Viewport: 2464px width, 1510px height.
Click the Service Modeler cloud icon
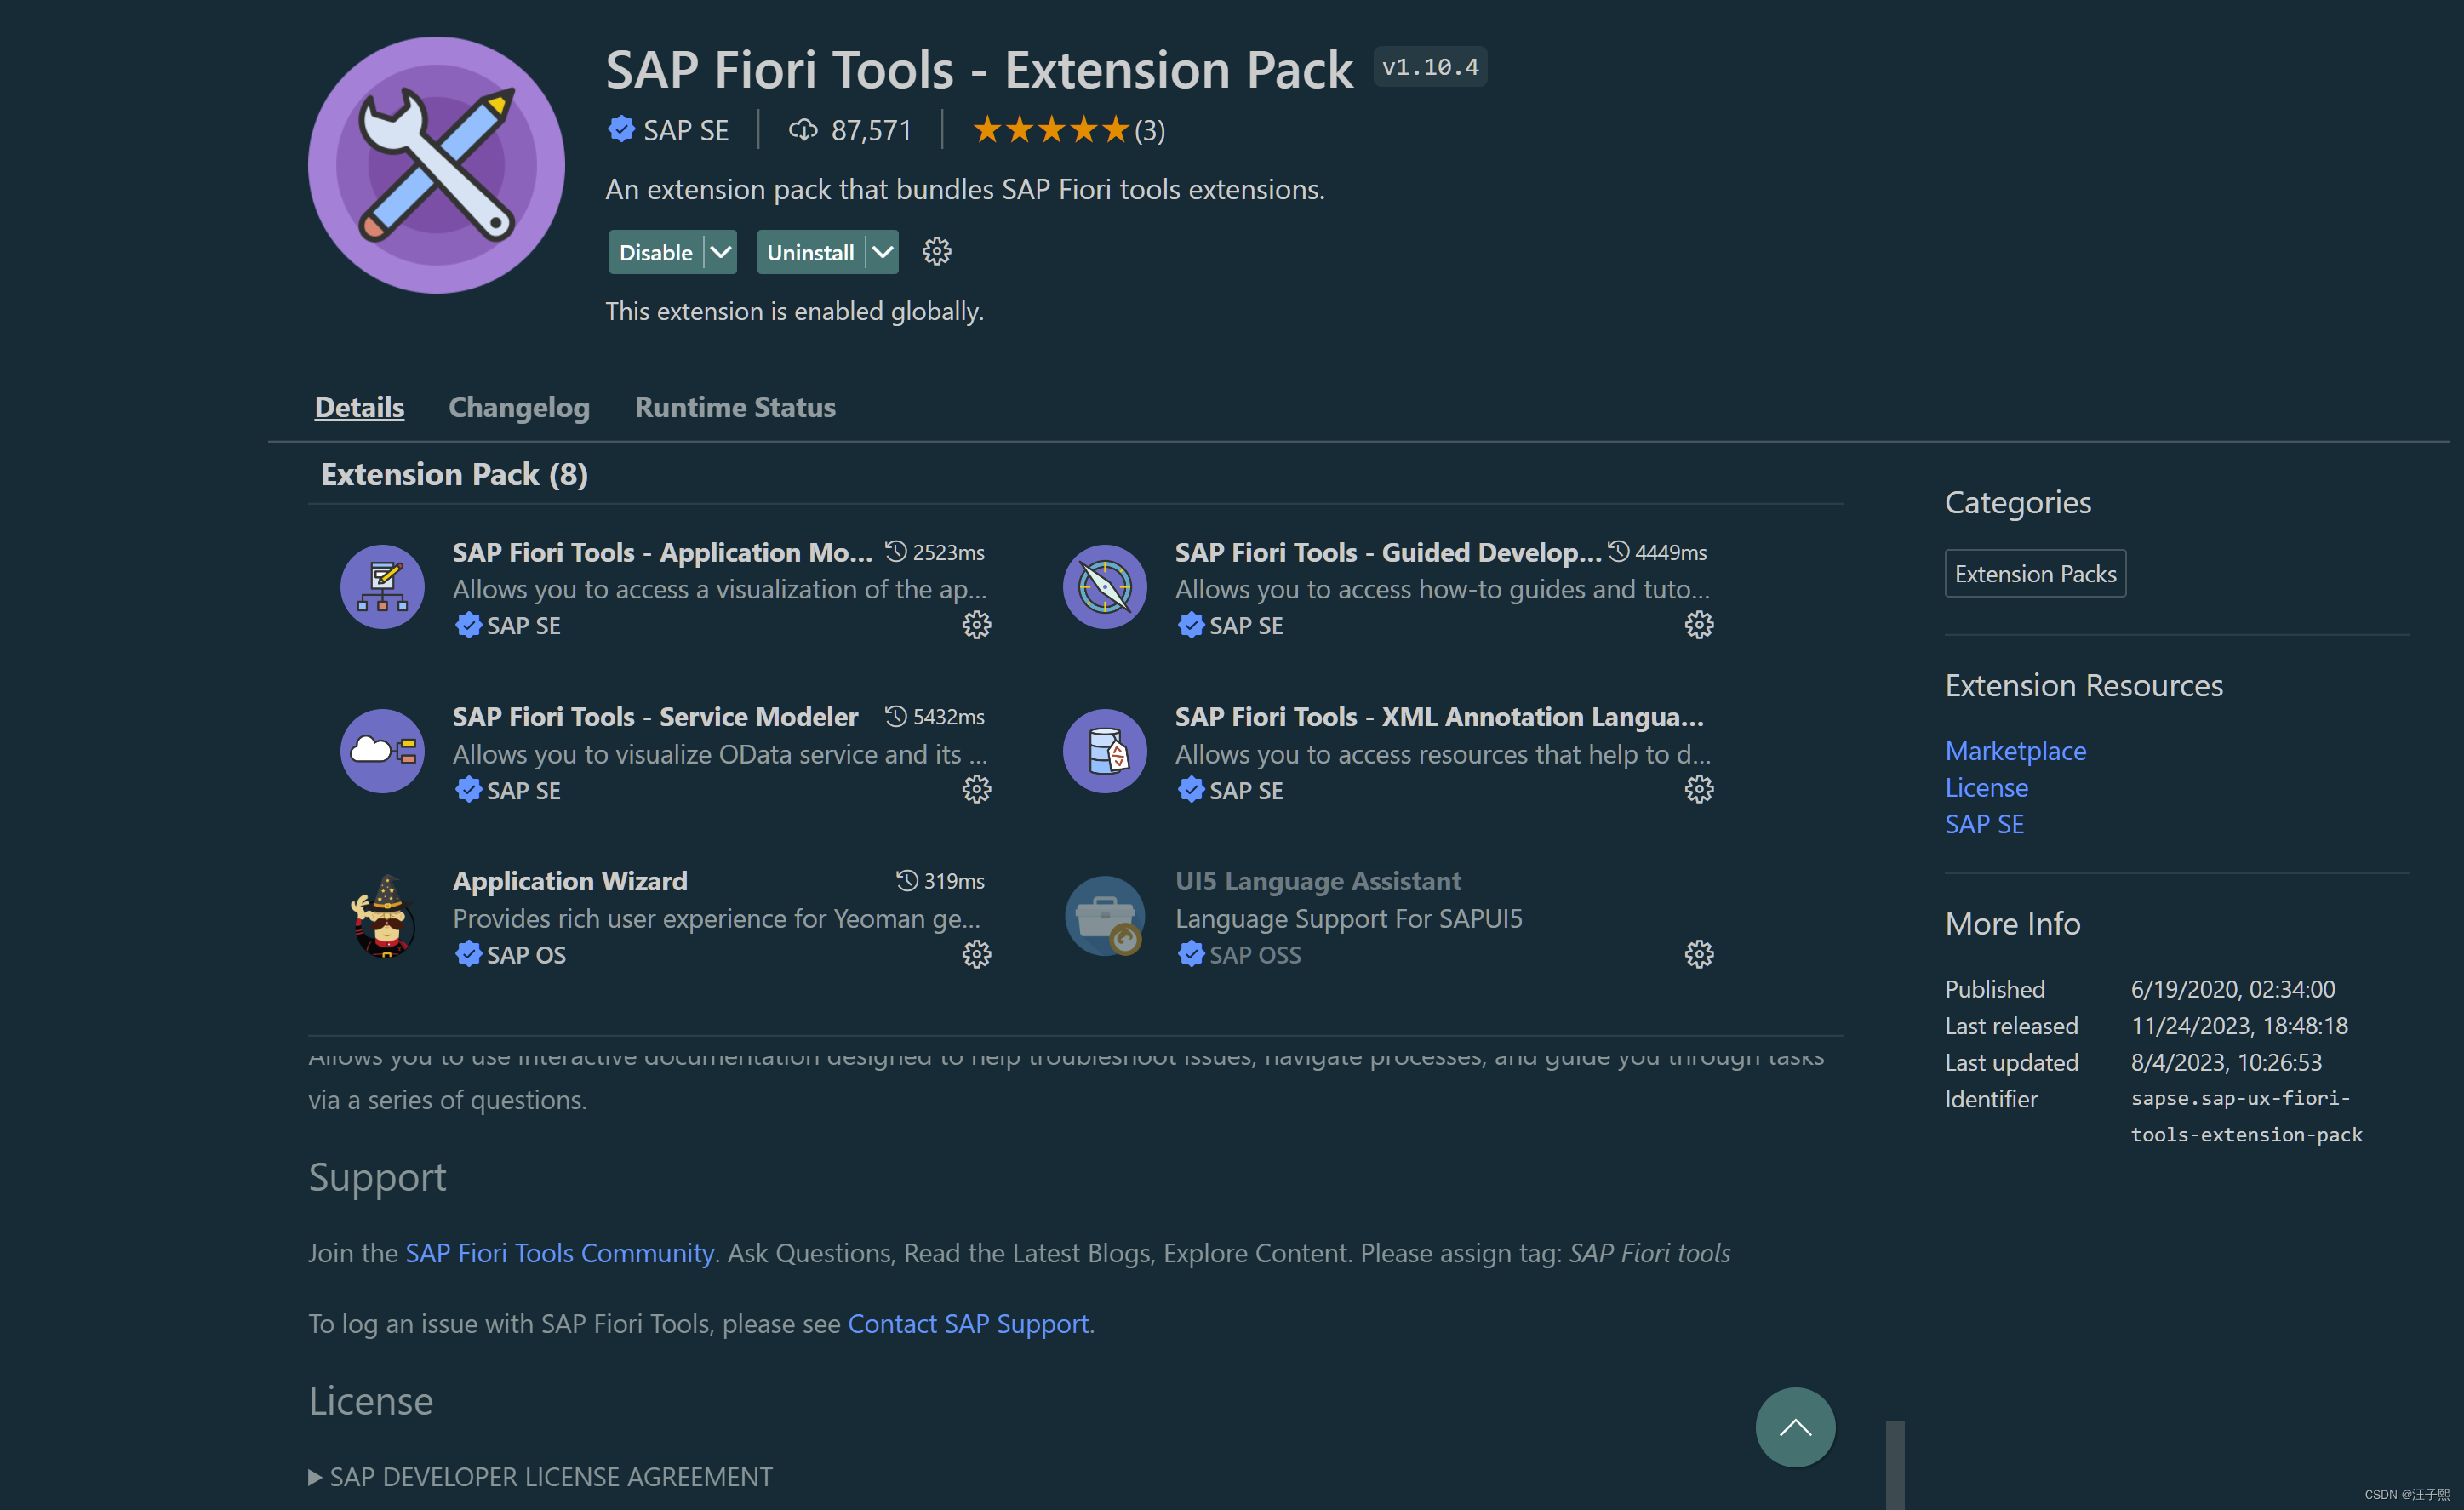(382, 751)
